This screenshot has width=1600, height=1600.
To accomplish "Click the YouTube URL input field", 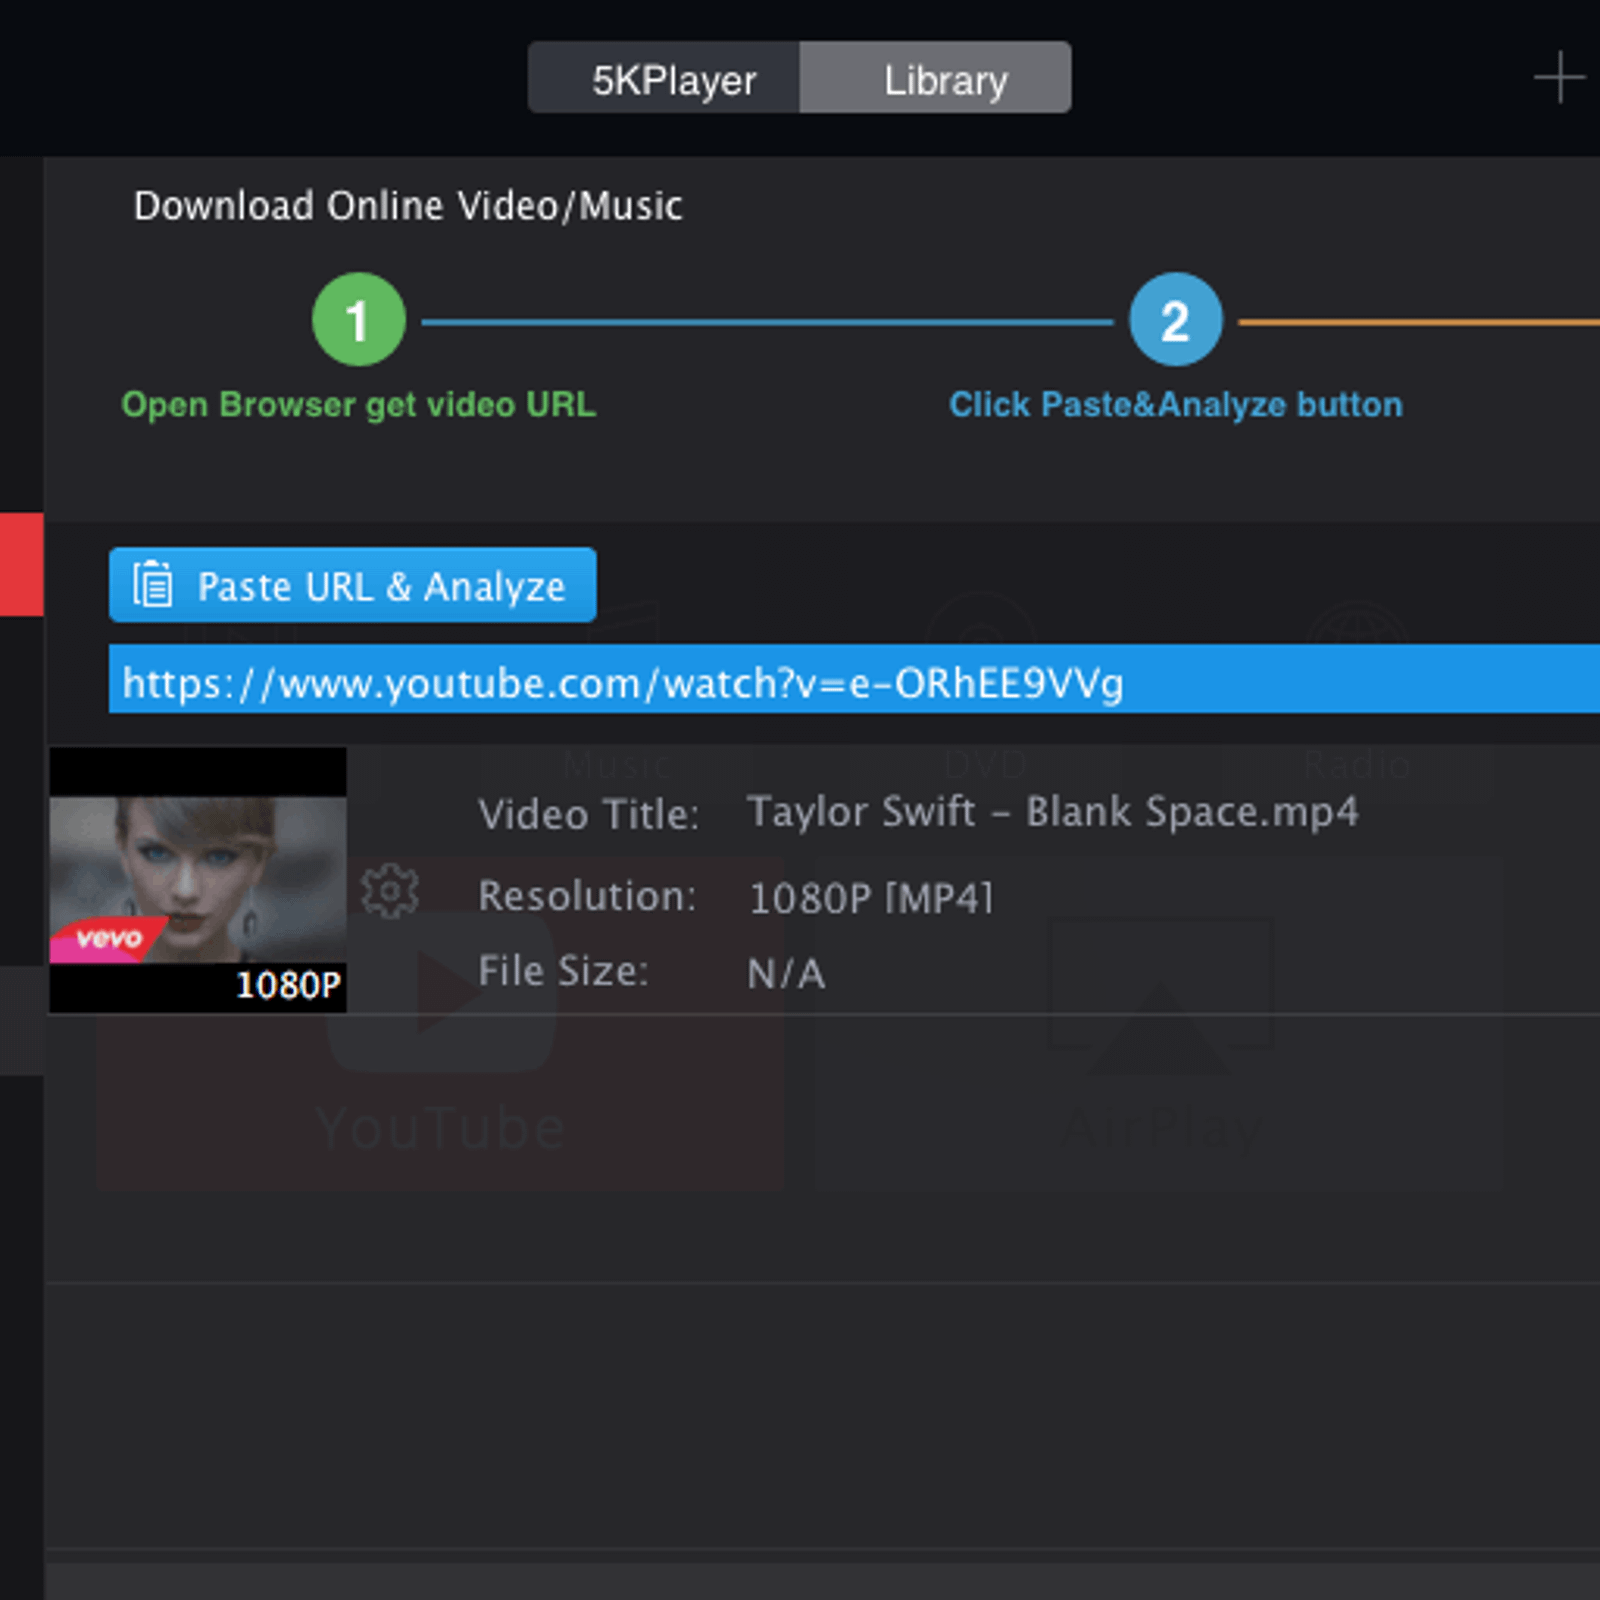I will [x=854, y=680].
